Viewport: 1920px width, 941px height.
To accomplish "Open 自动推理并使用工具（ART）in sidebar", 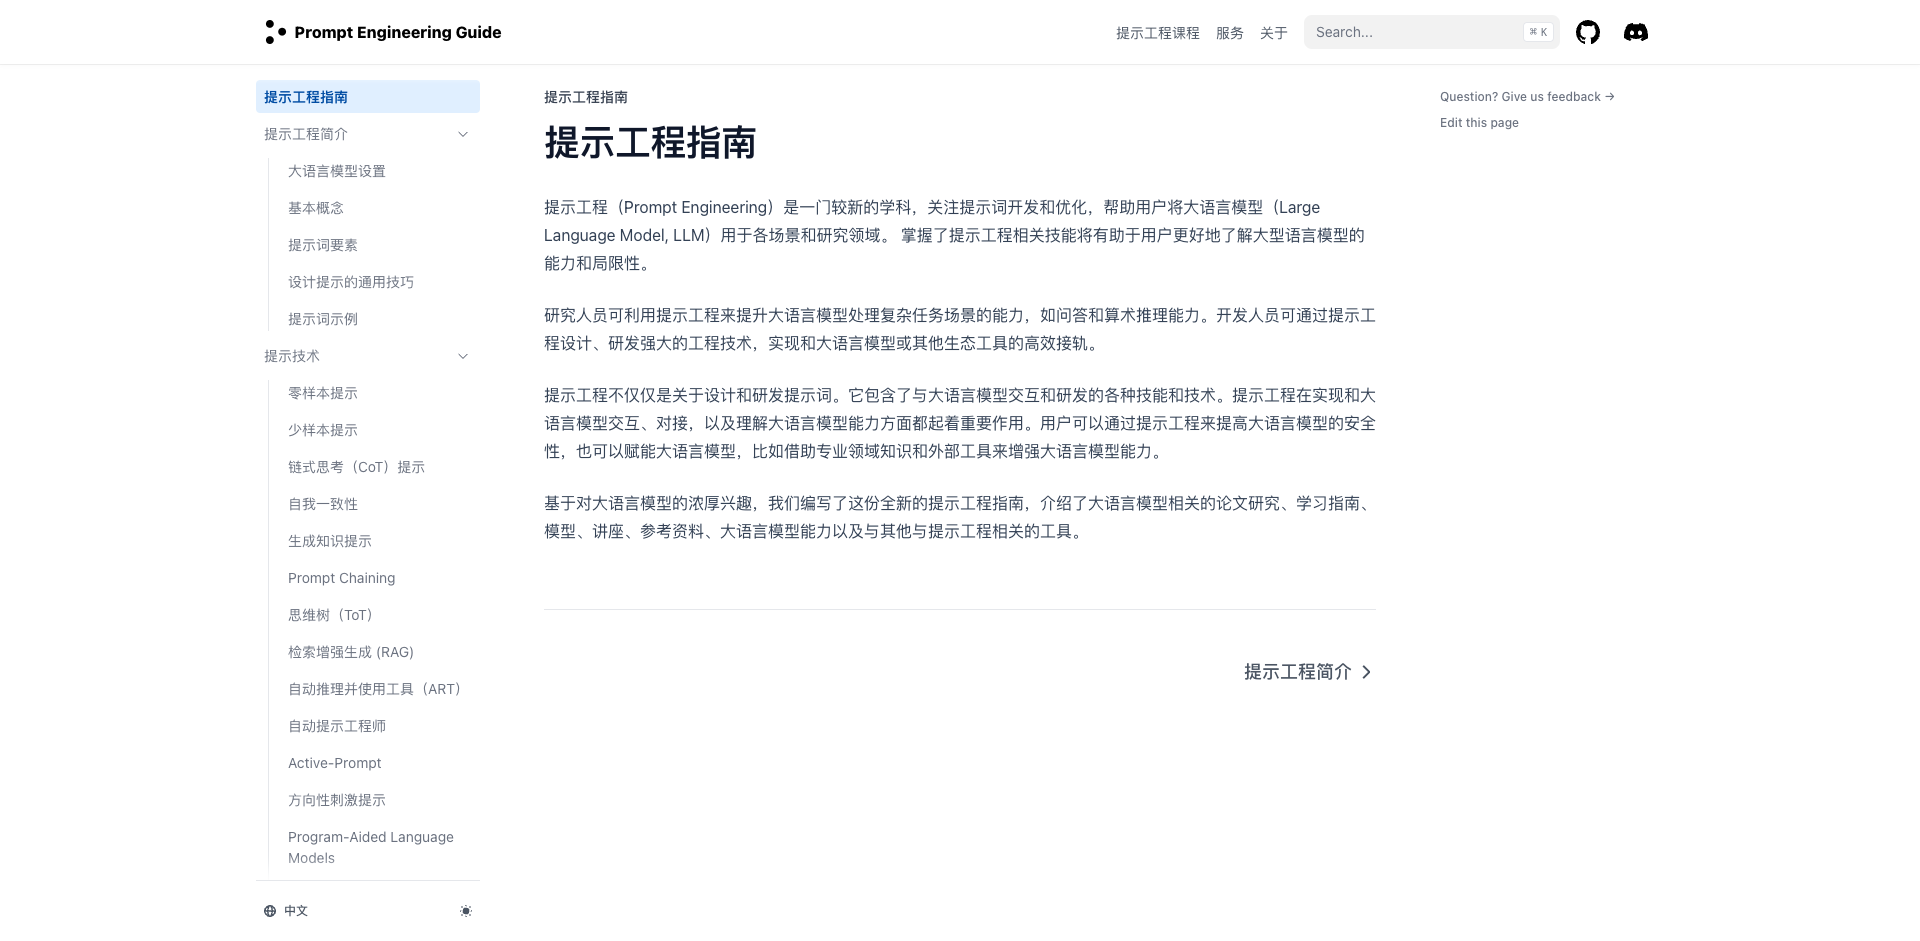I will (x=378, y=689).
